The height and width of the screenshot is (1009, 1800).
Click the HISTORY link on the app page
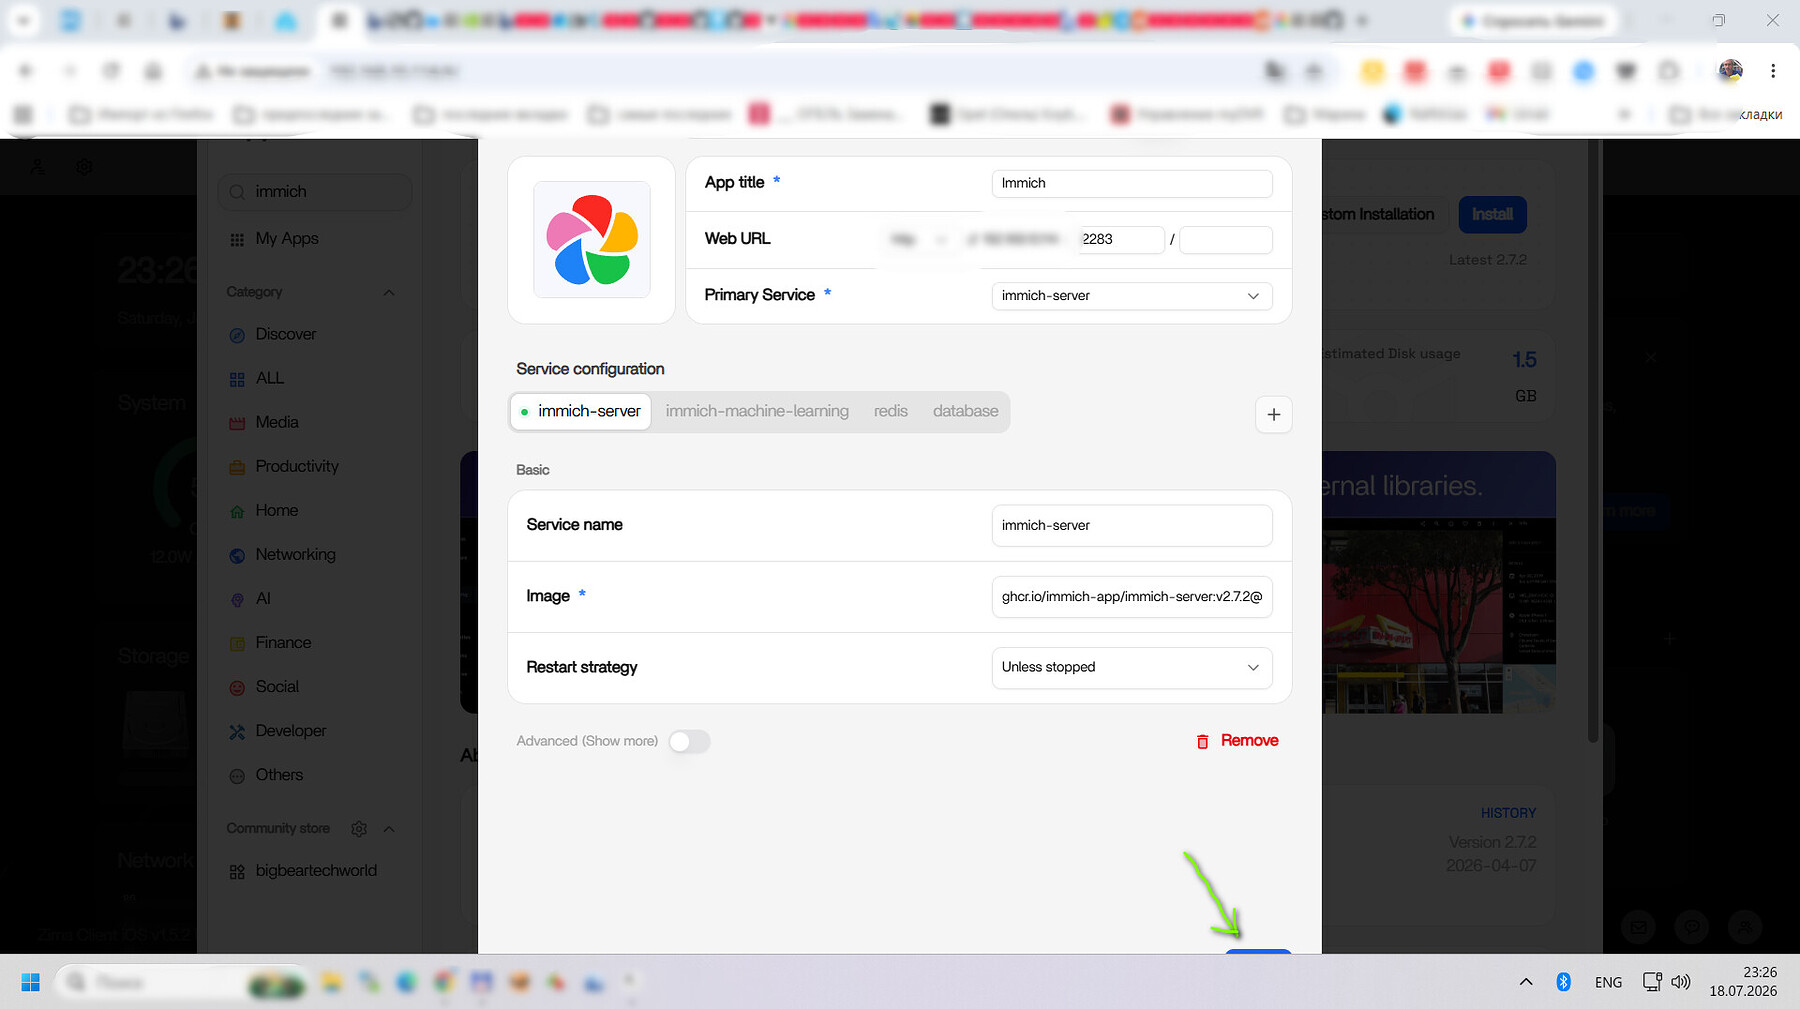[x=1508, y=813]
